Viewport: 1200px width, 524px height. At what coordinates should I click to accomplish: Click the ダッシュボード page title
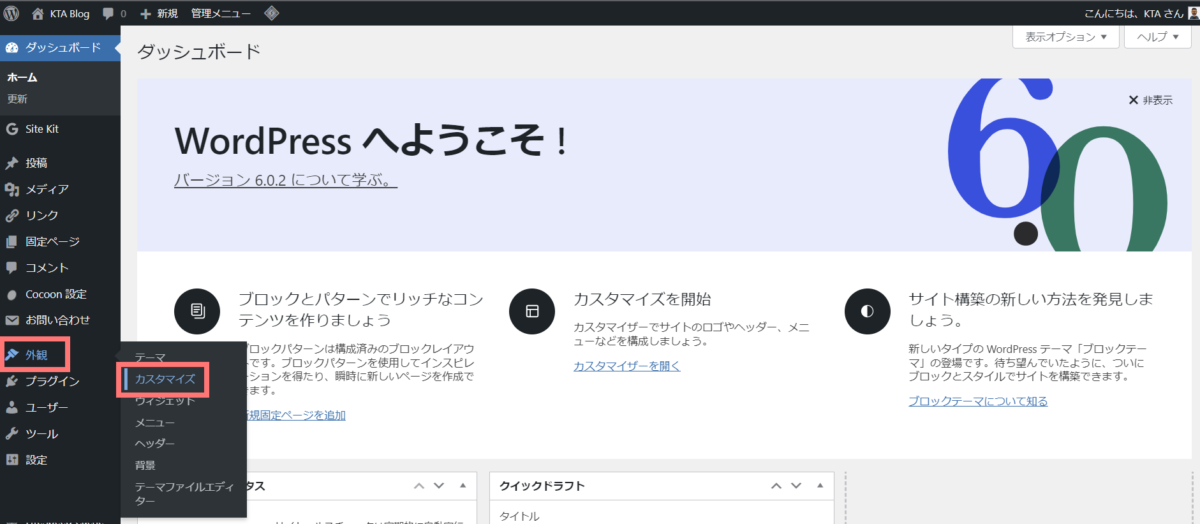(x=198, y=50)
